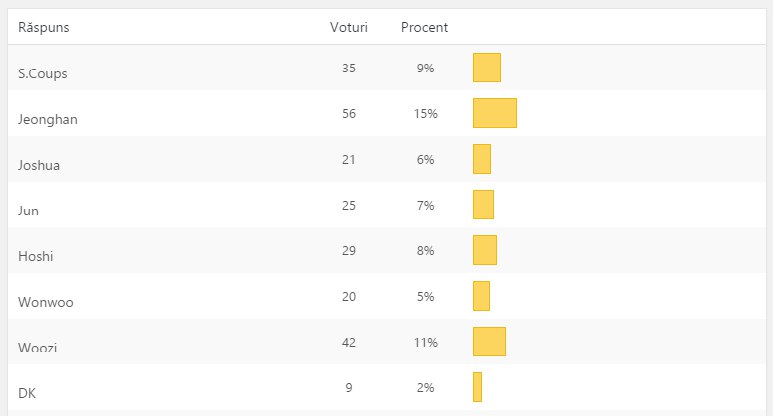The width and height of the screenshot is (773, 416).
Task: Click the 6% value for Joshua
Action: (x=426, y=160)
